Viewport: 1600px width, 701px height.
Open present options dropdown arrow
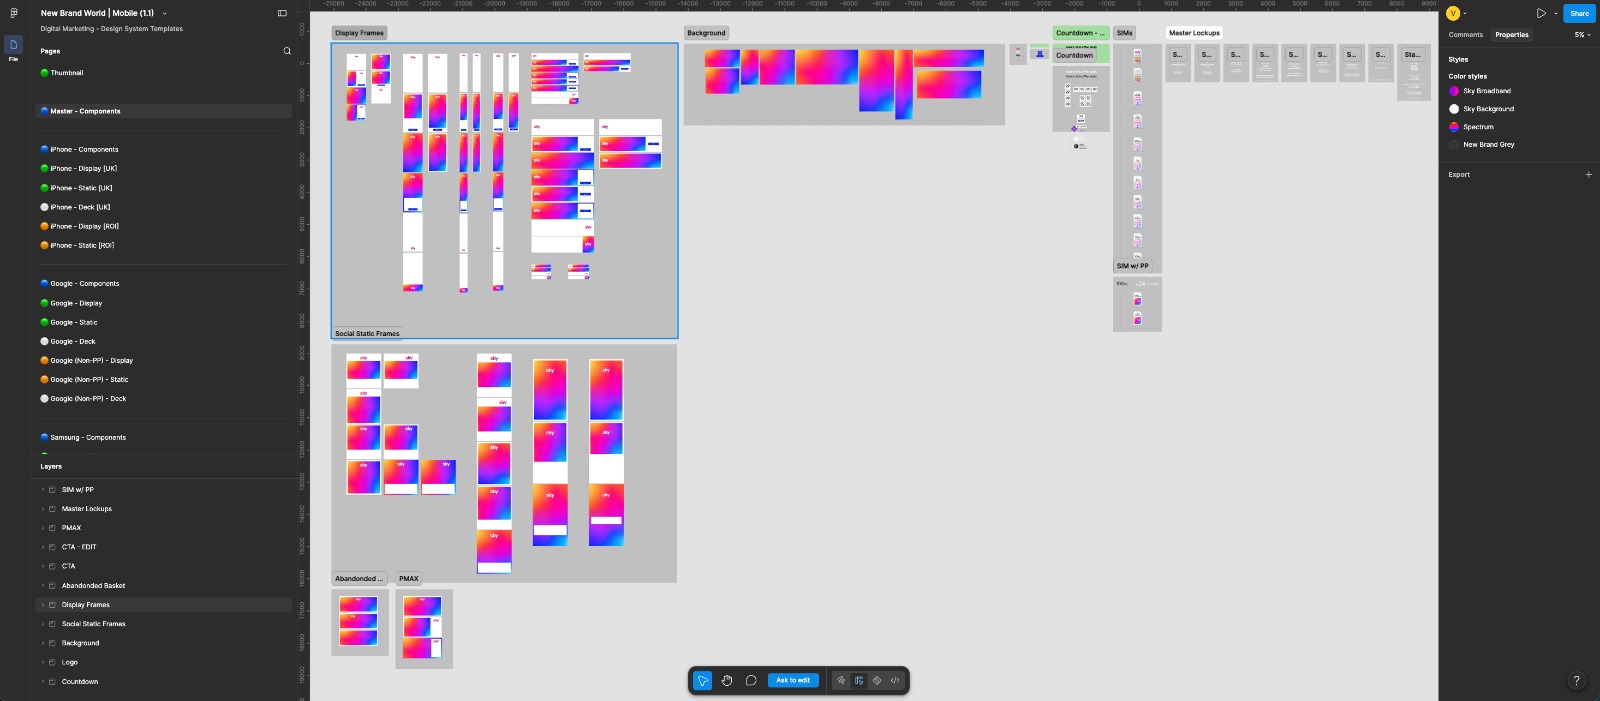point(1556,14)
